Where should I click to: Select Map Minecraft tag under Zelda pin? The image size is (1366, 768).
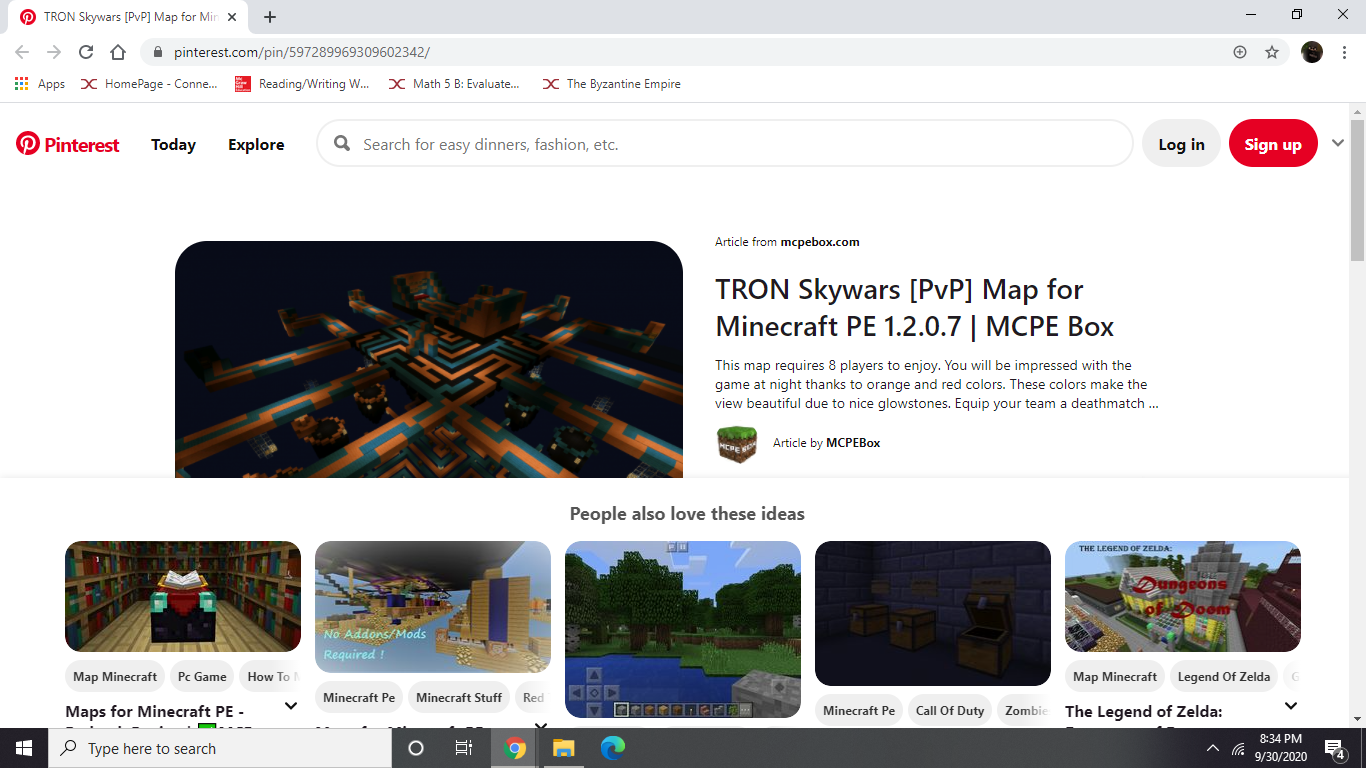point(1115,677)
